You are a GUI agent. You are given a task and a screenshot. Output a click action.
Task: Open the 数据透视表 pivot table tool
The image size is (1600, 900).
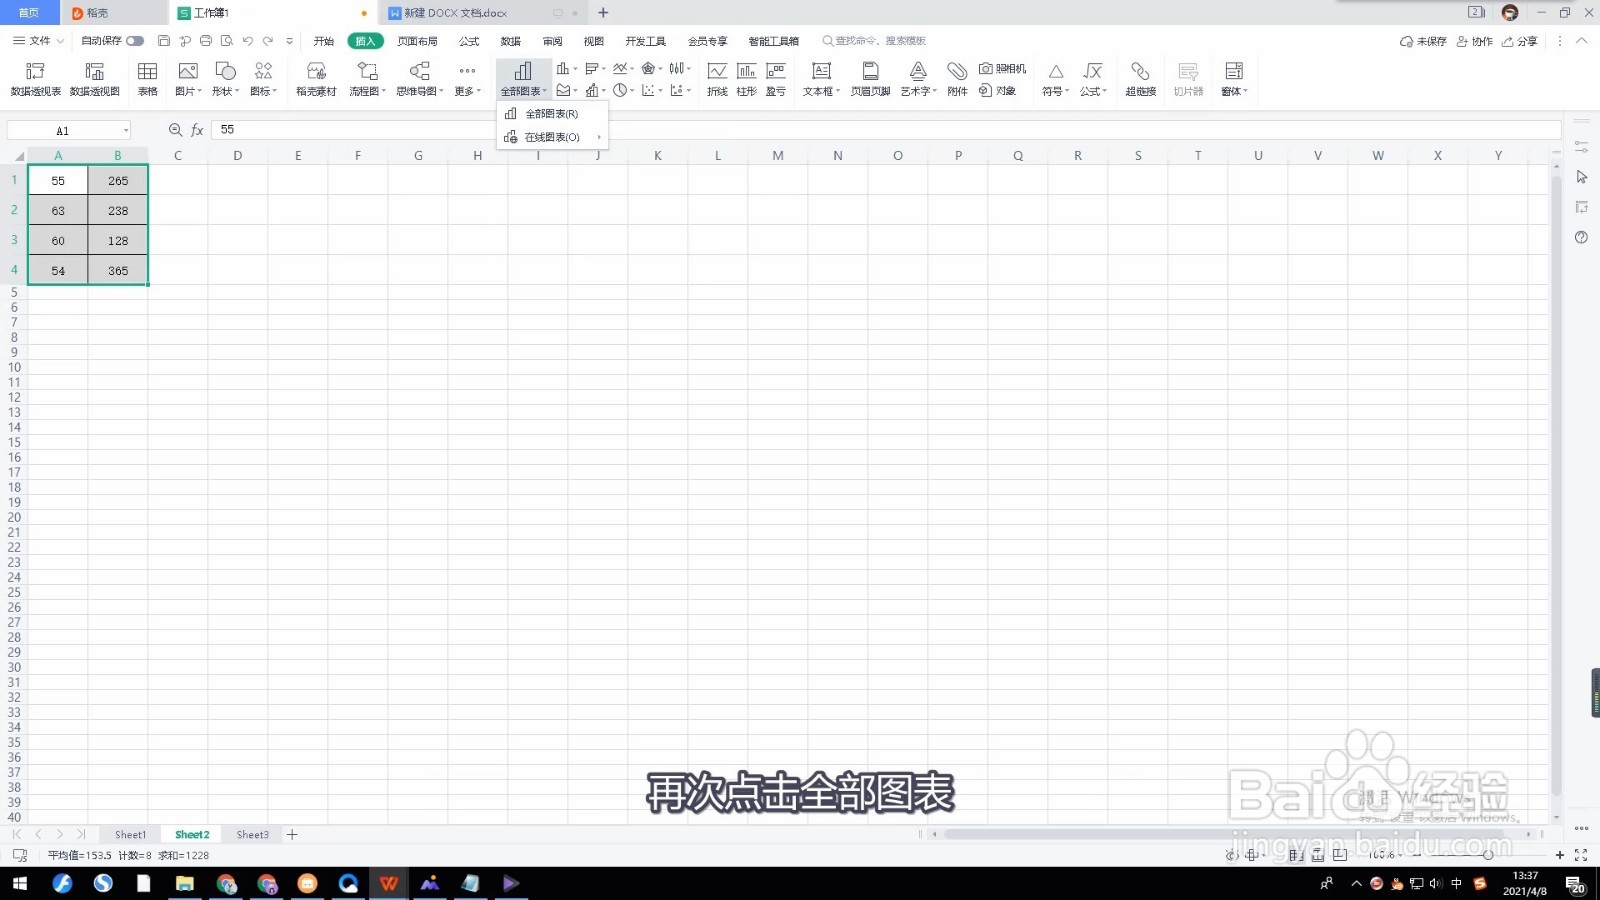click(x=35, y=79)
